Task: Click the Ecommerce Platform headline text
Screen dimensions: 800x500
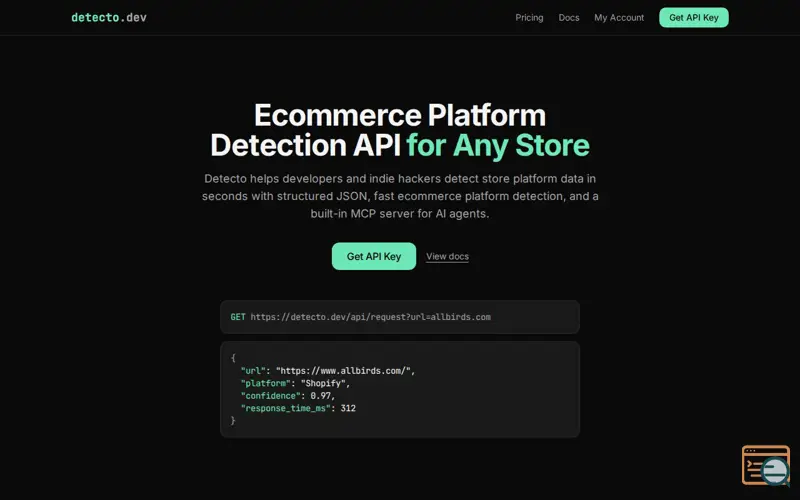Action: pyautogui.click(x=400, y=115)
